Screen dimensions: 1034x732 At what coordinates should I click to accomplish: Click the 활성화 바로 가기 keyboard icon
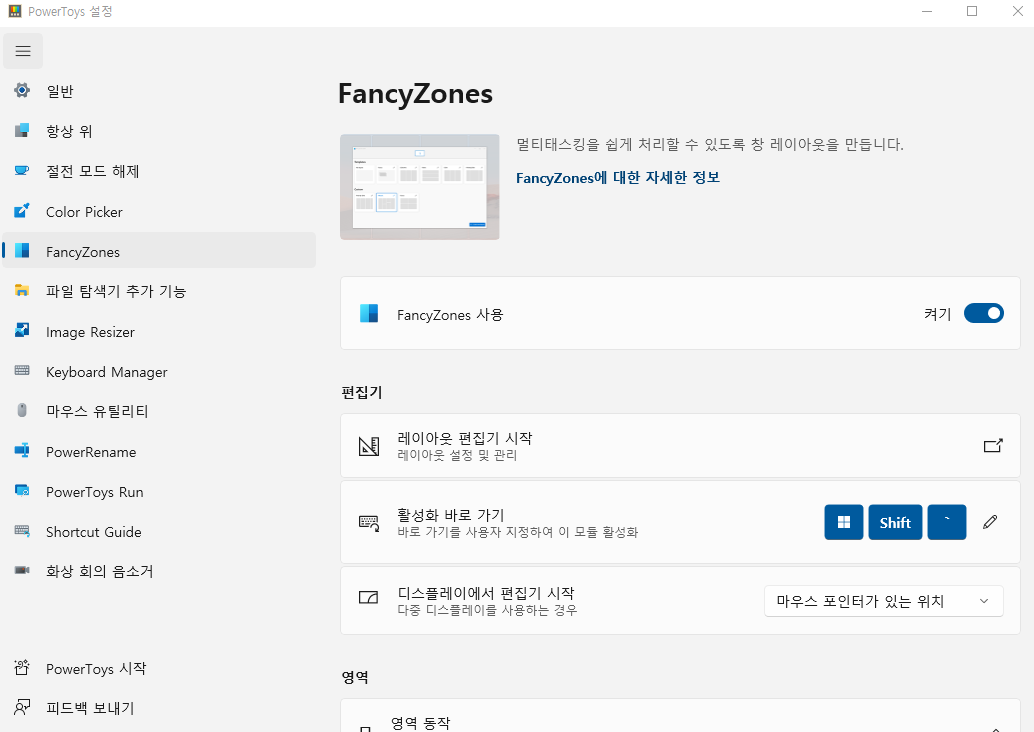(369, 524)
